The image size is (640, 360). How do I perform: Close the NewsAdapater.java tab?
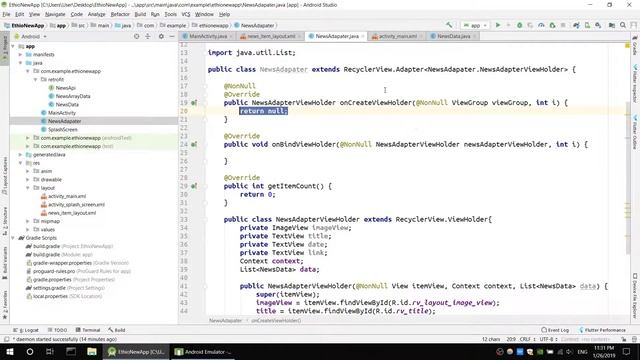363,36
